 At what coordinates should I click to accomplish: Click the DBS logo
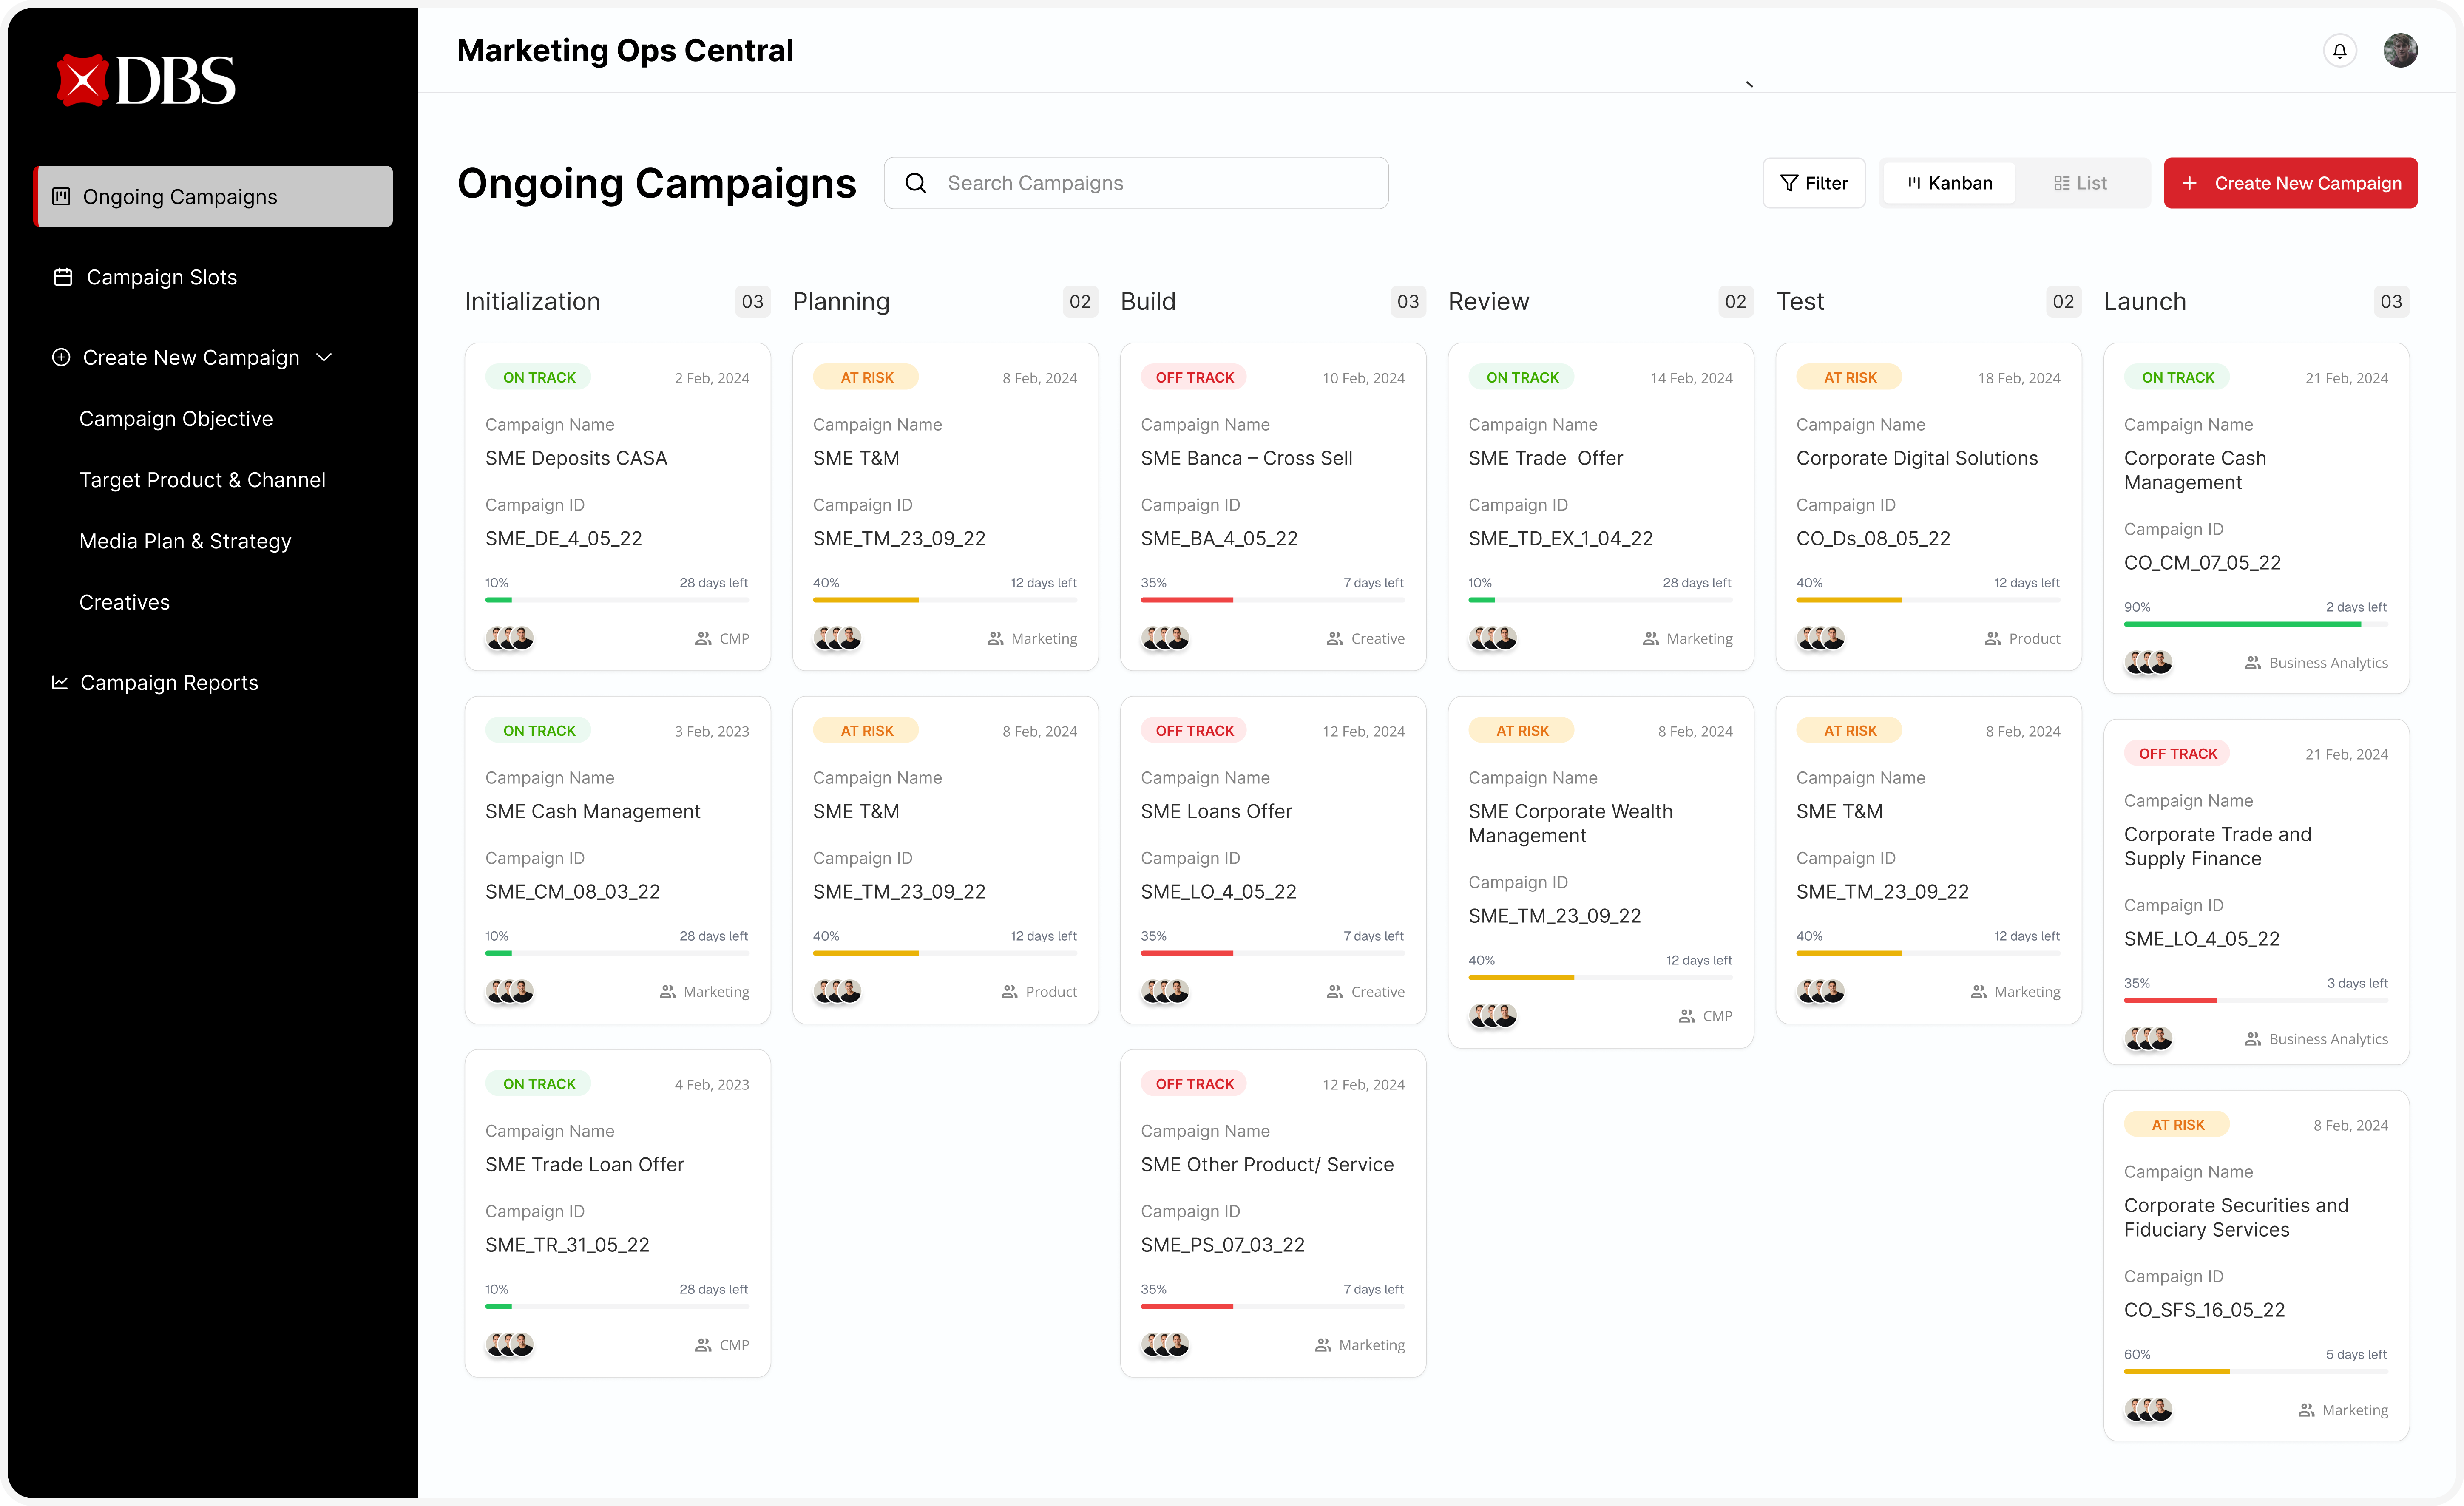pyautogui.click(x=146, y=80)
